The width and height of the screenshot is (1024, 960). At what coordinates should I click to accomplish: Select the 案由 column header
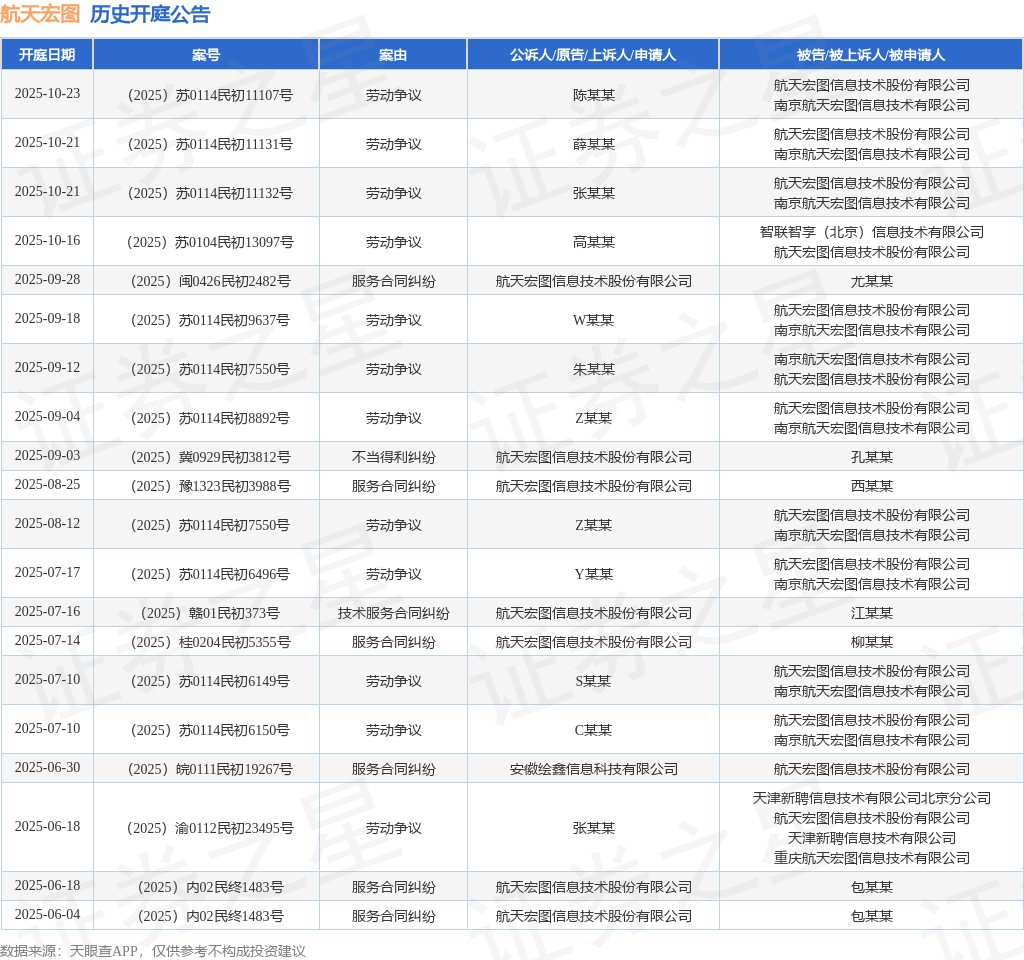(x=393, y=55)
